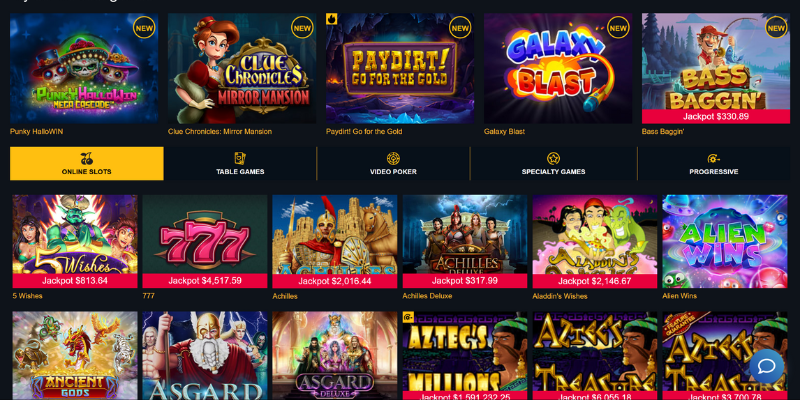Click the progressive icon above Progressive
The image size is (800, 400).
(x=713, y=159)
